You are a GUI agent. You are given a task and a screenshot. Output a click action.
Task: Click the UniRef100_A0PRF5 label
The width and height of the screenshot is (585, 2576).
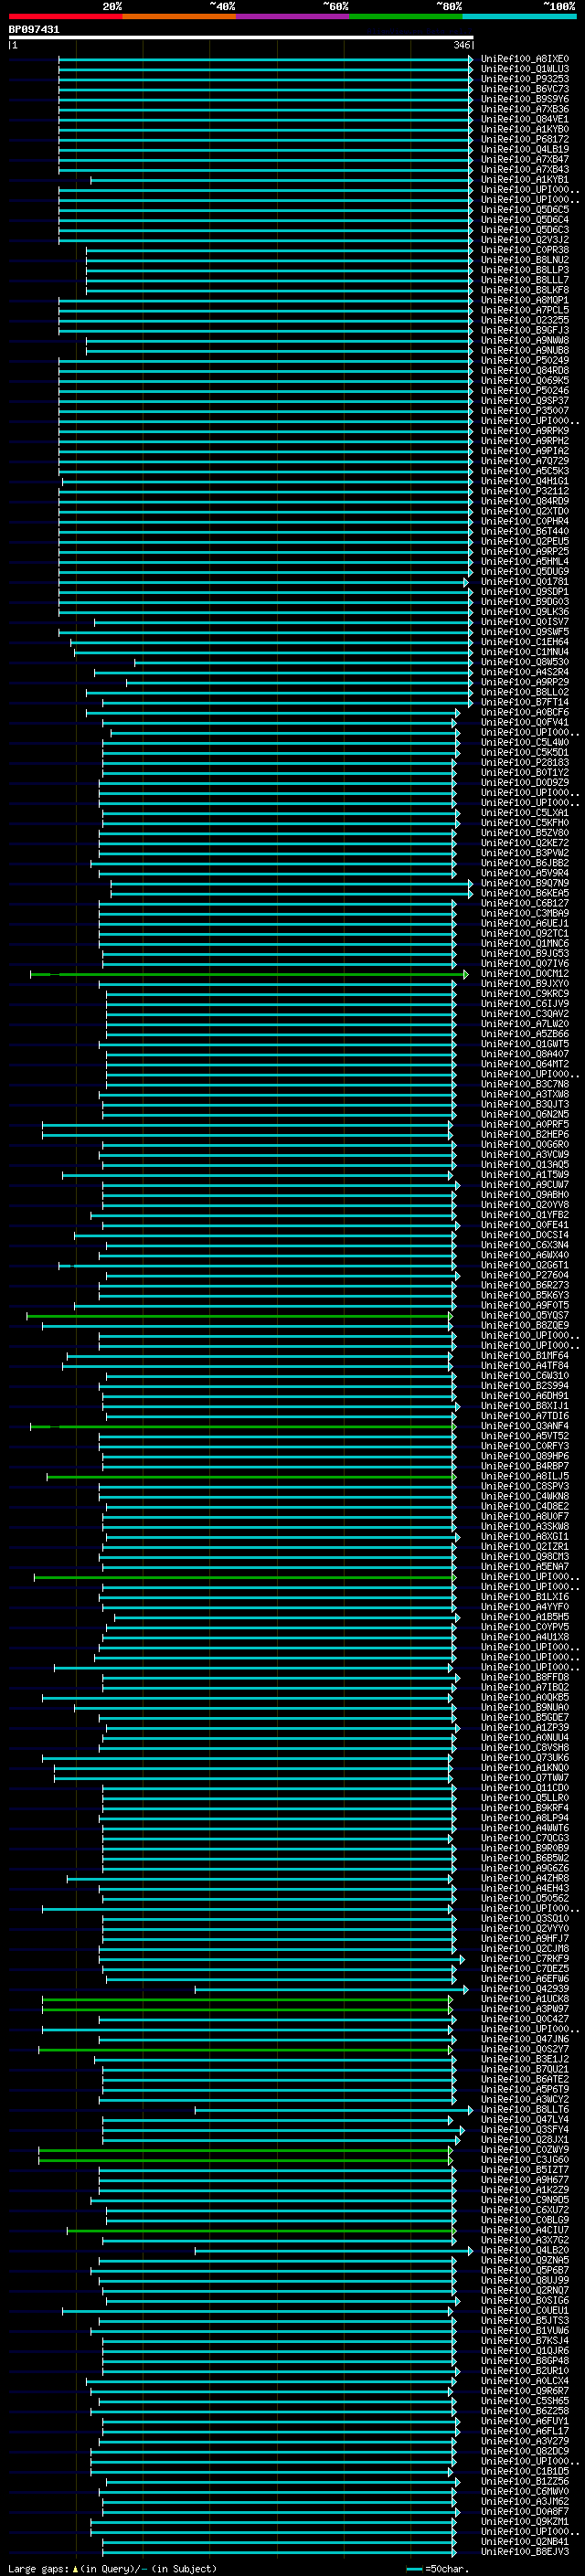(x=524, y=1124)
